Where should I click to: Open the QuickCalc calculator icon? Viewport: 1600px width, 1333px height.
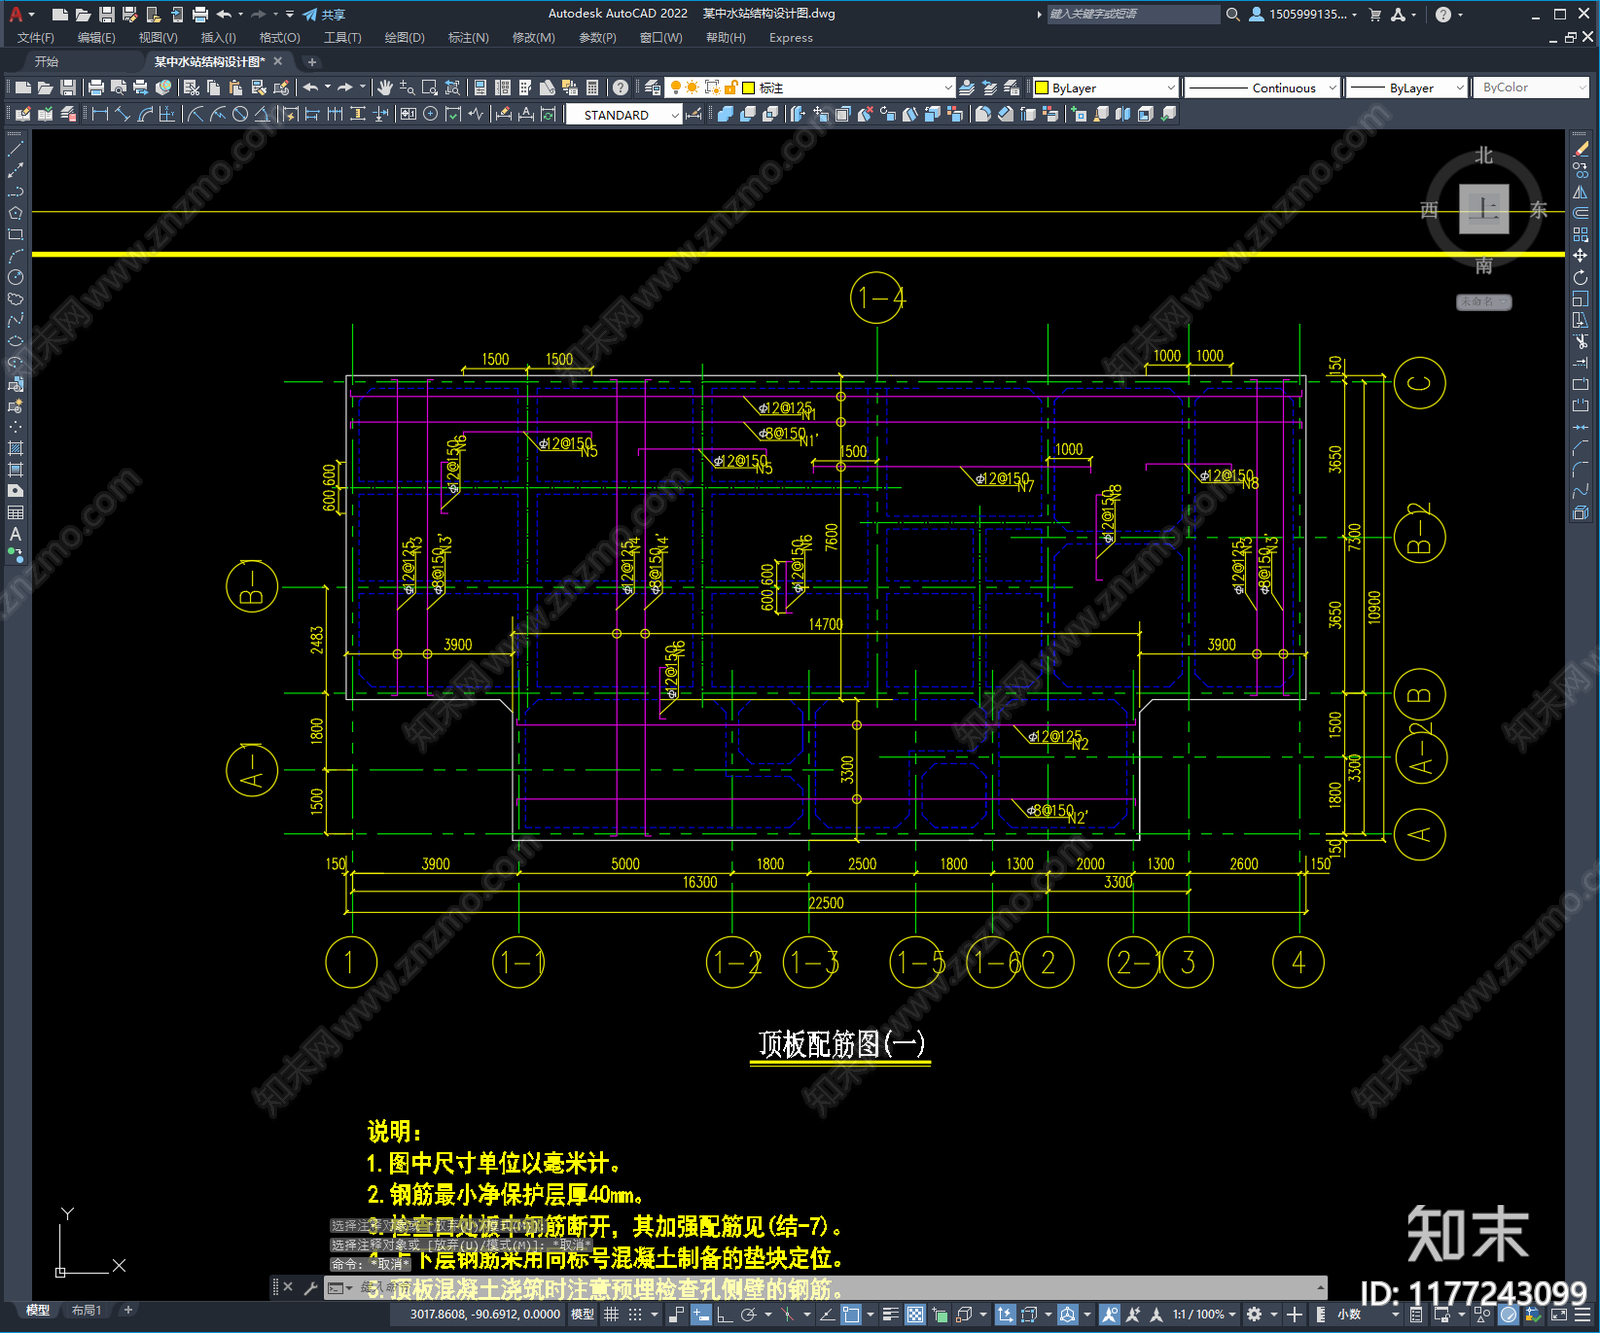coord(592,88)
